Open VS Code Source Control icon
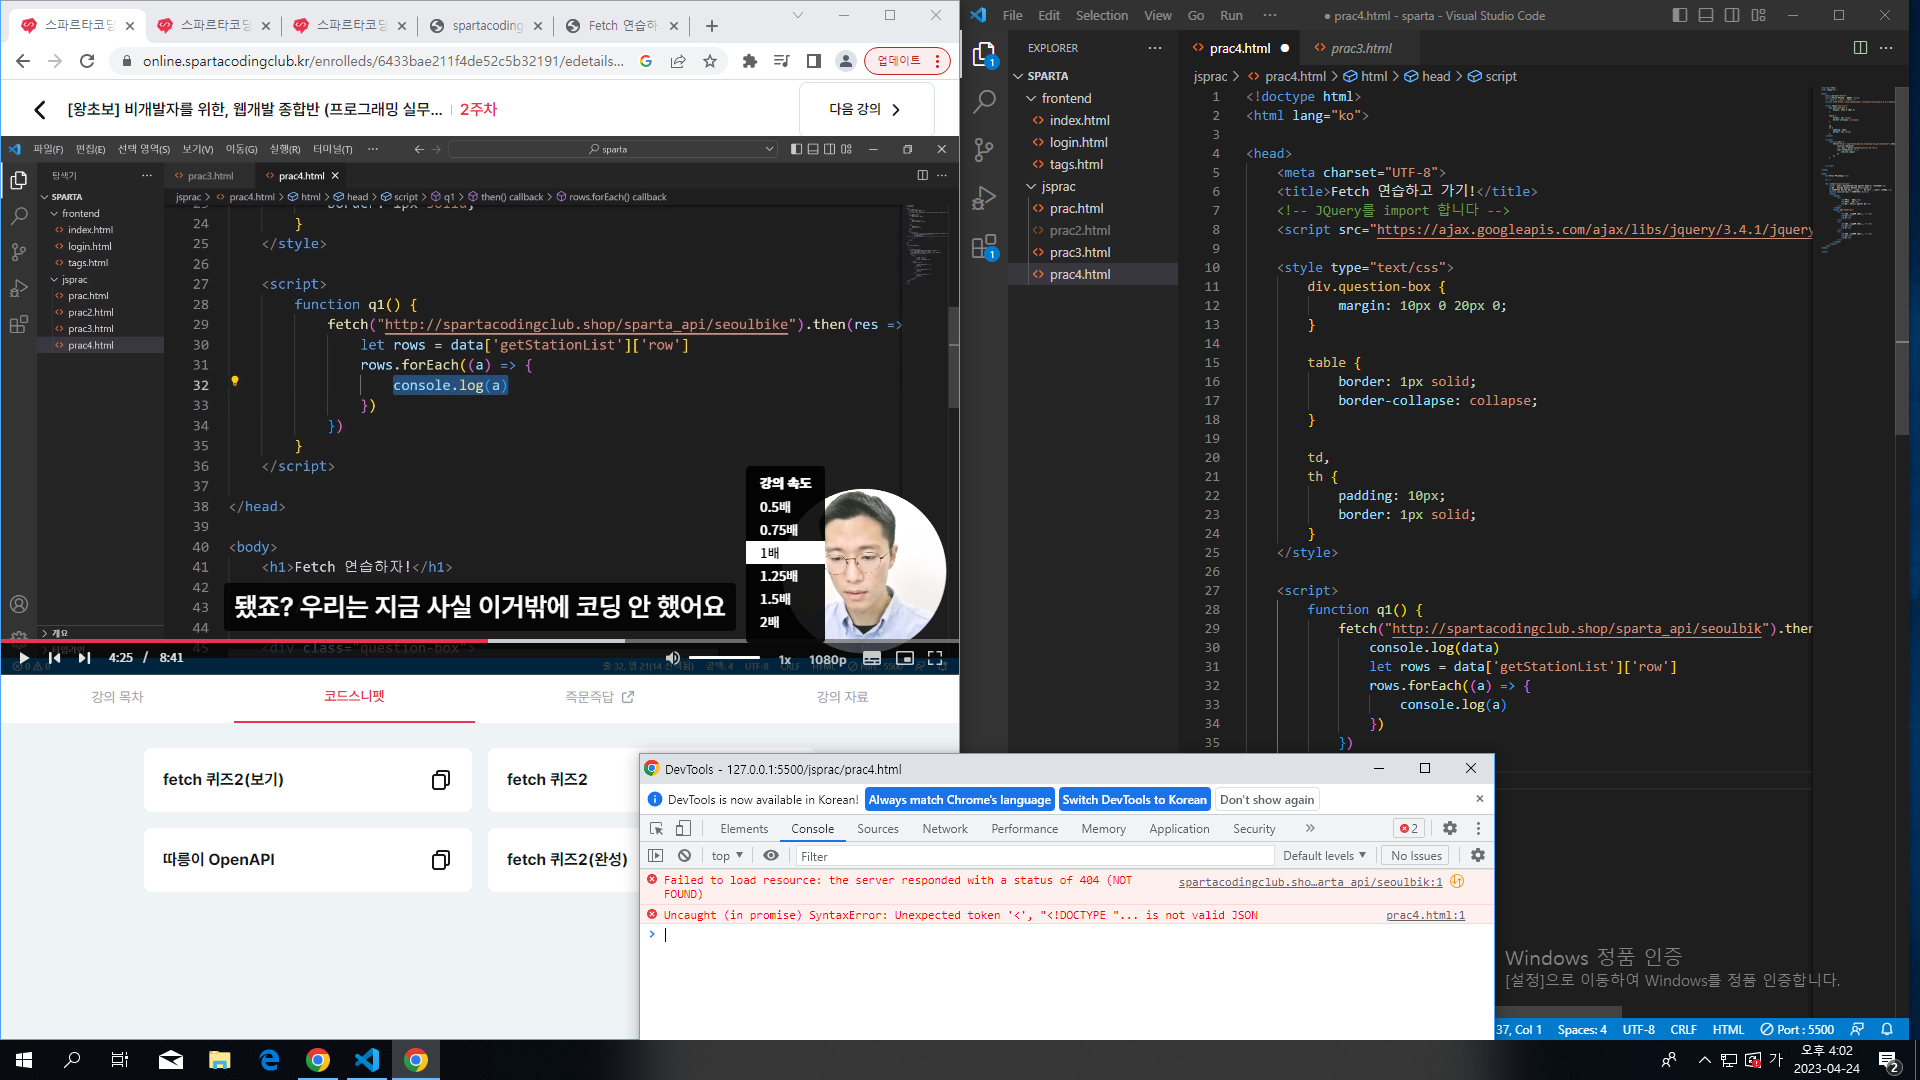Screen dimensions: 1920x1080 (x=984, y=149)
